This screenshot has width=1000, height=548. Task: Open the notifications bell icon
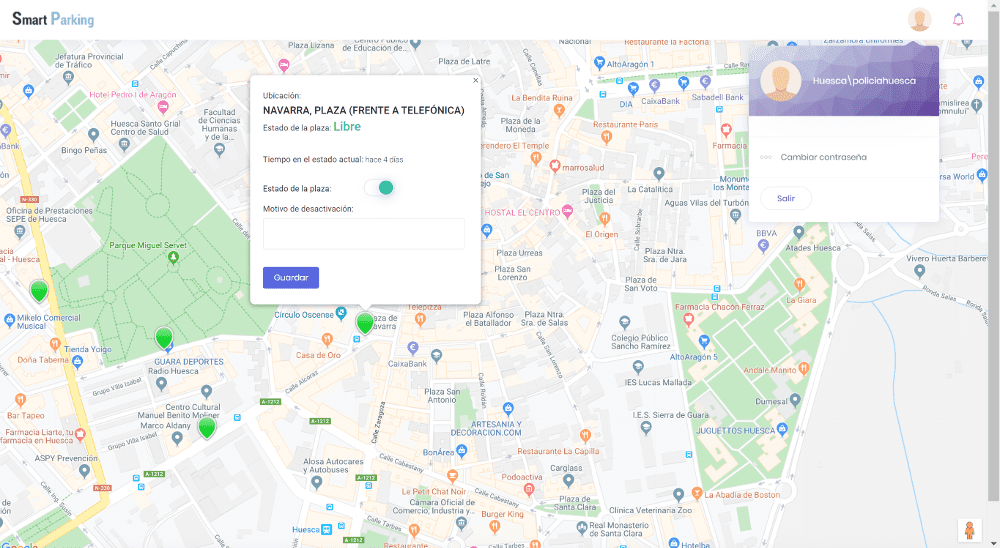pyautogui.click(x=958, y=20)
